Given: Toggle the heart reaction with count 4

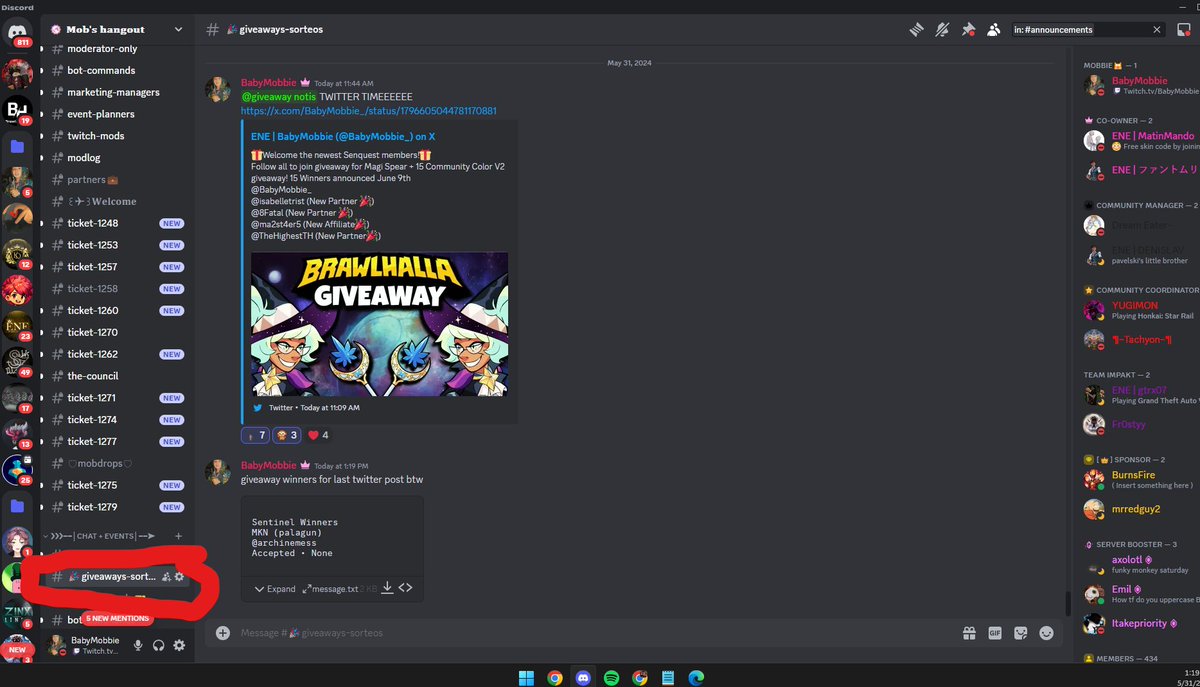Looking at the screenshot, I should point(318,435).
